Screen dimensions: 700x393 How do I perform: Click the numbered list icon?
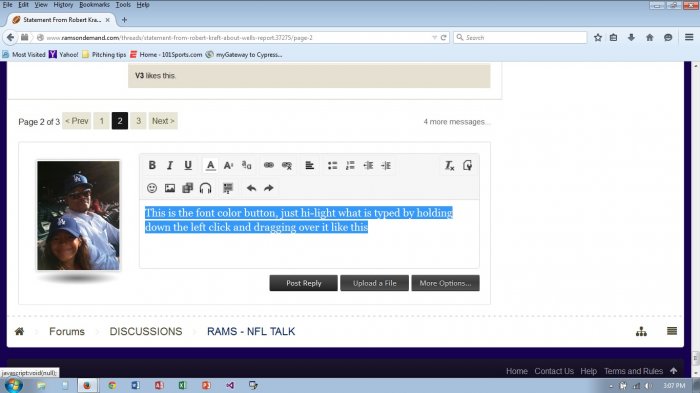click(x=350, y=165)
